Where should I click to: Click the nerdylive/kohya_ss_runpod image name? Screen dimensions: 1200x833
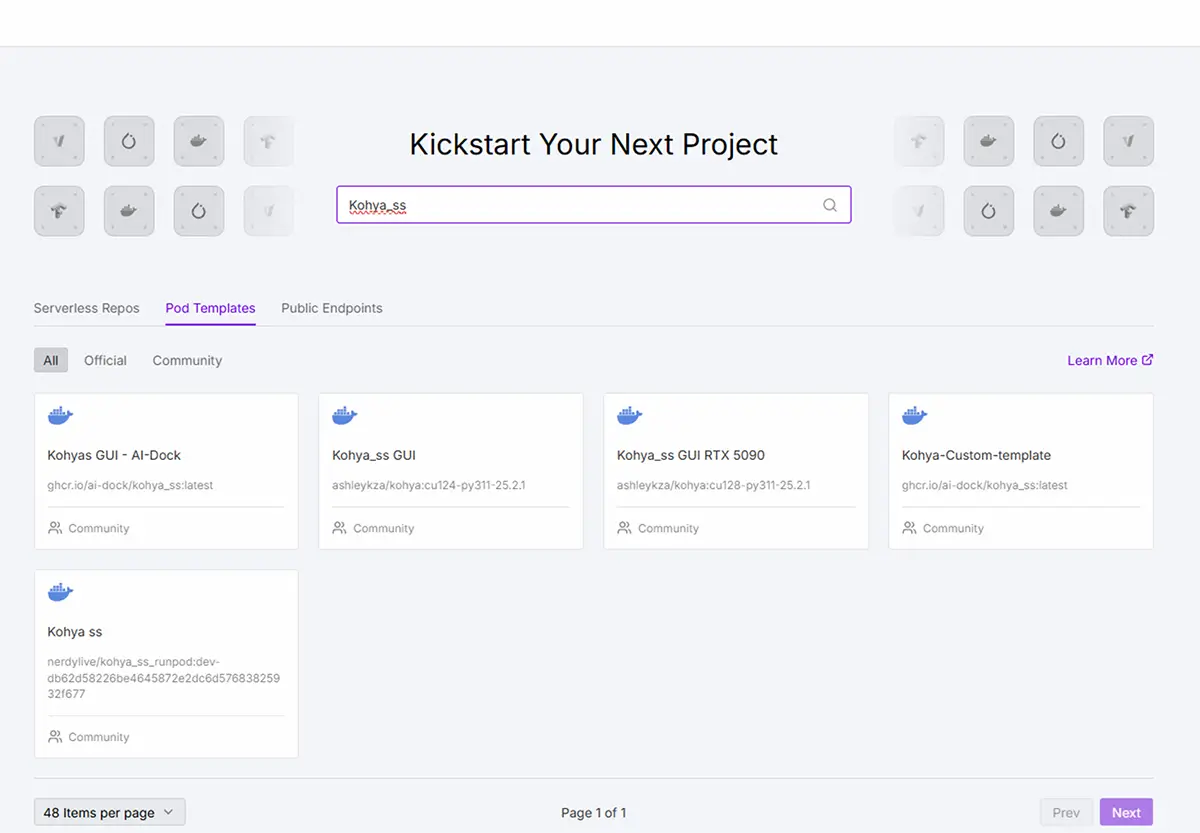click(x=164, y=678)
